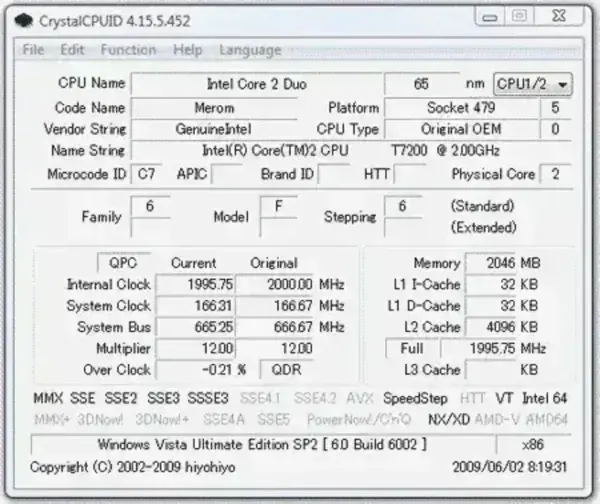600x504 pixels.
Task: Click the current System Bus 665.25
Action: (196, 327)
